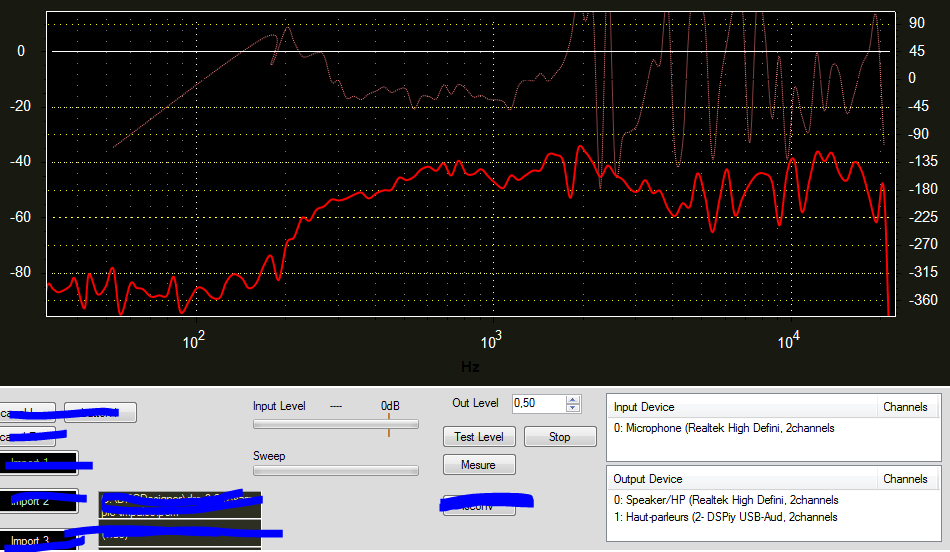The image size is (950, 552).
Task: Decrease Out Level with the down arrow
Action: 573,408
